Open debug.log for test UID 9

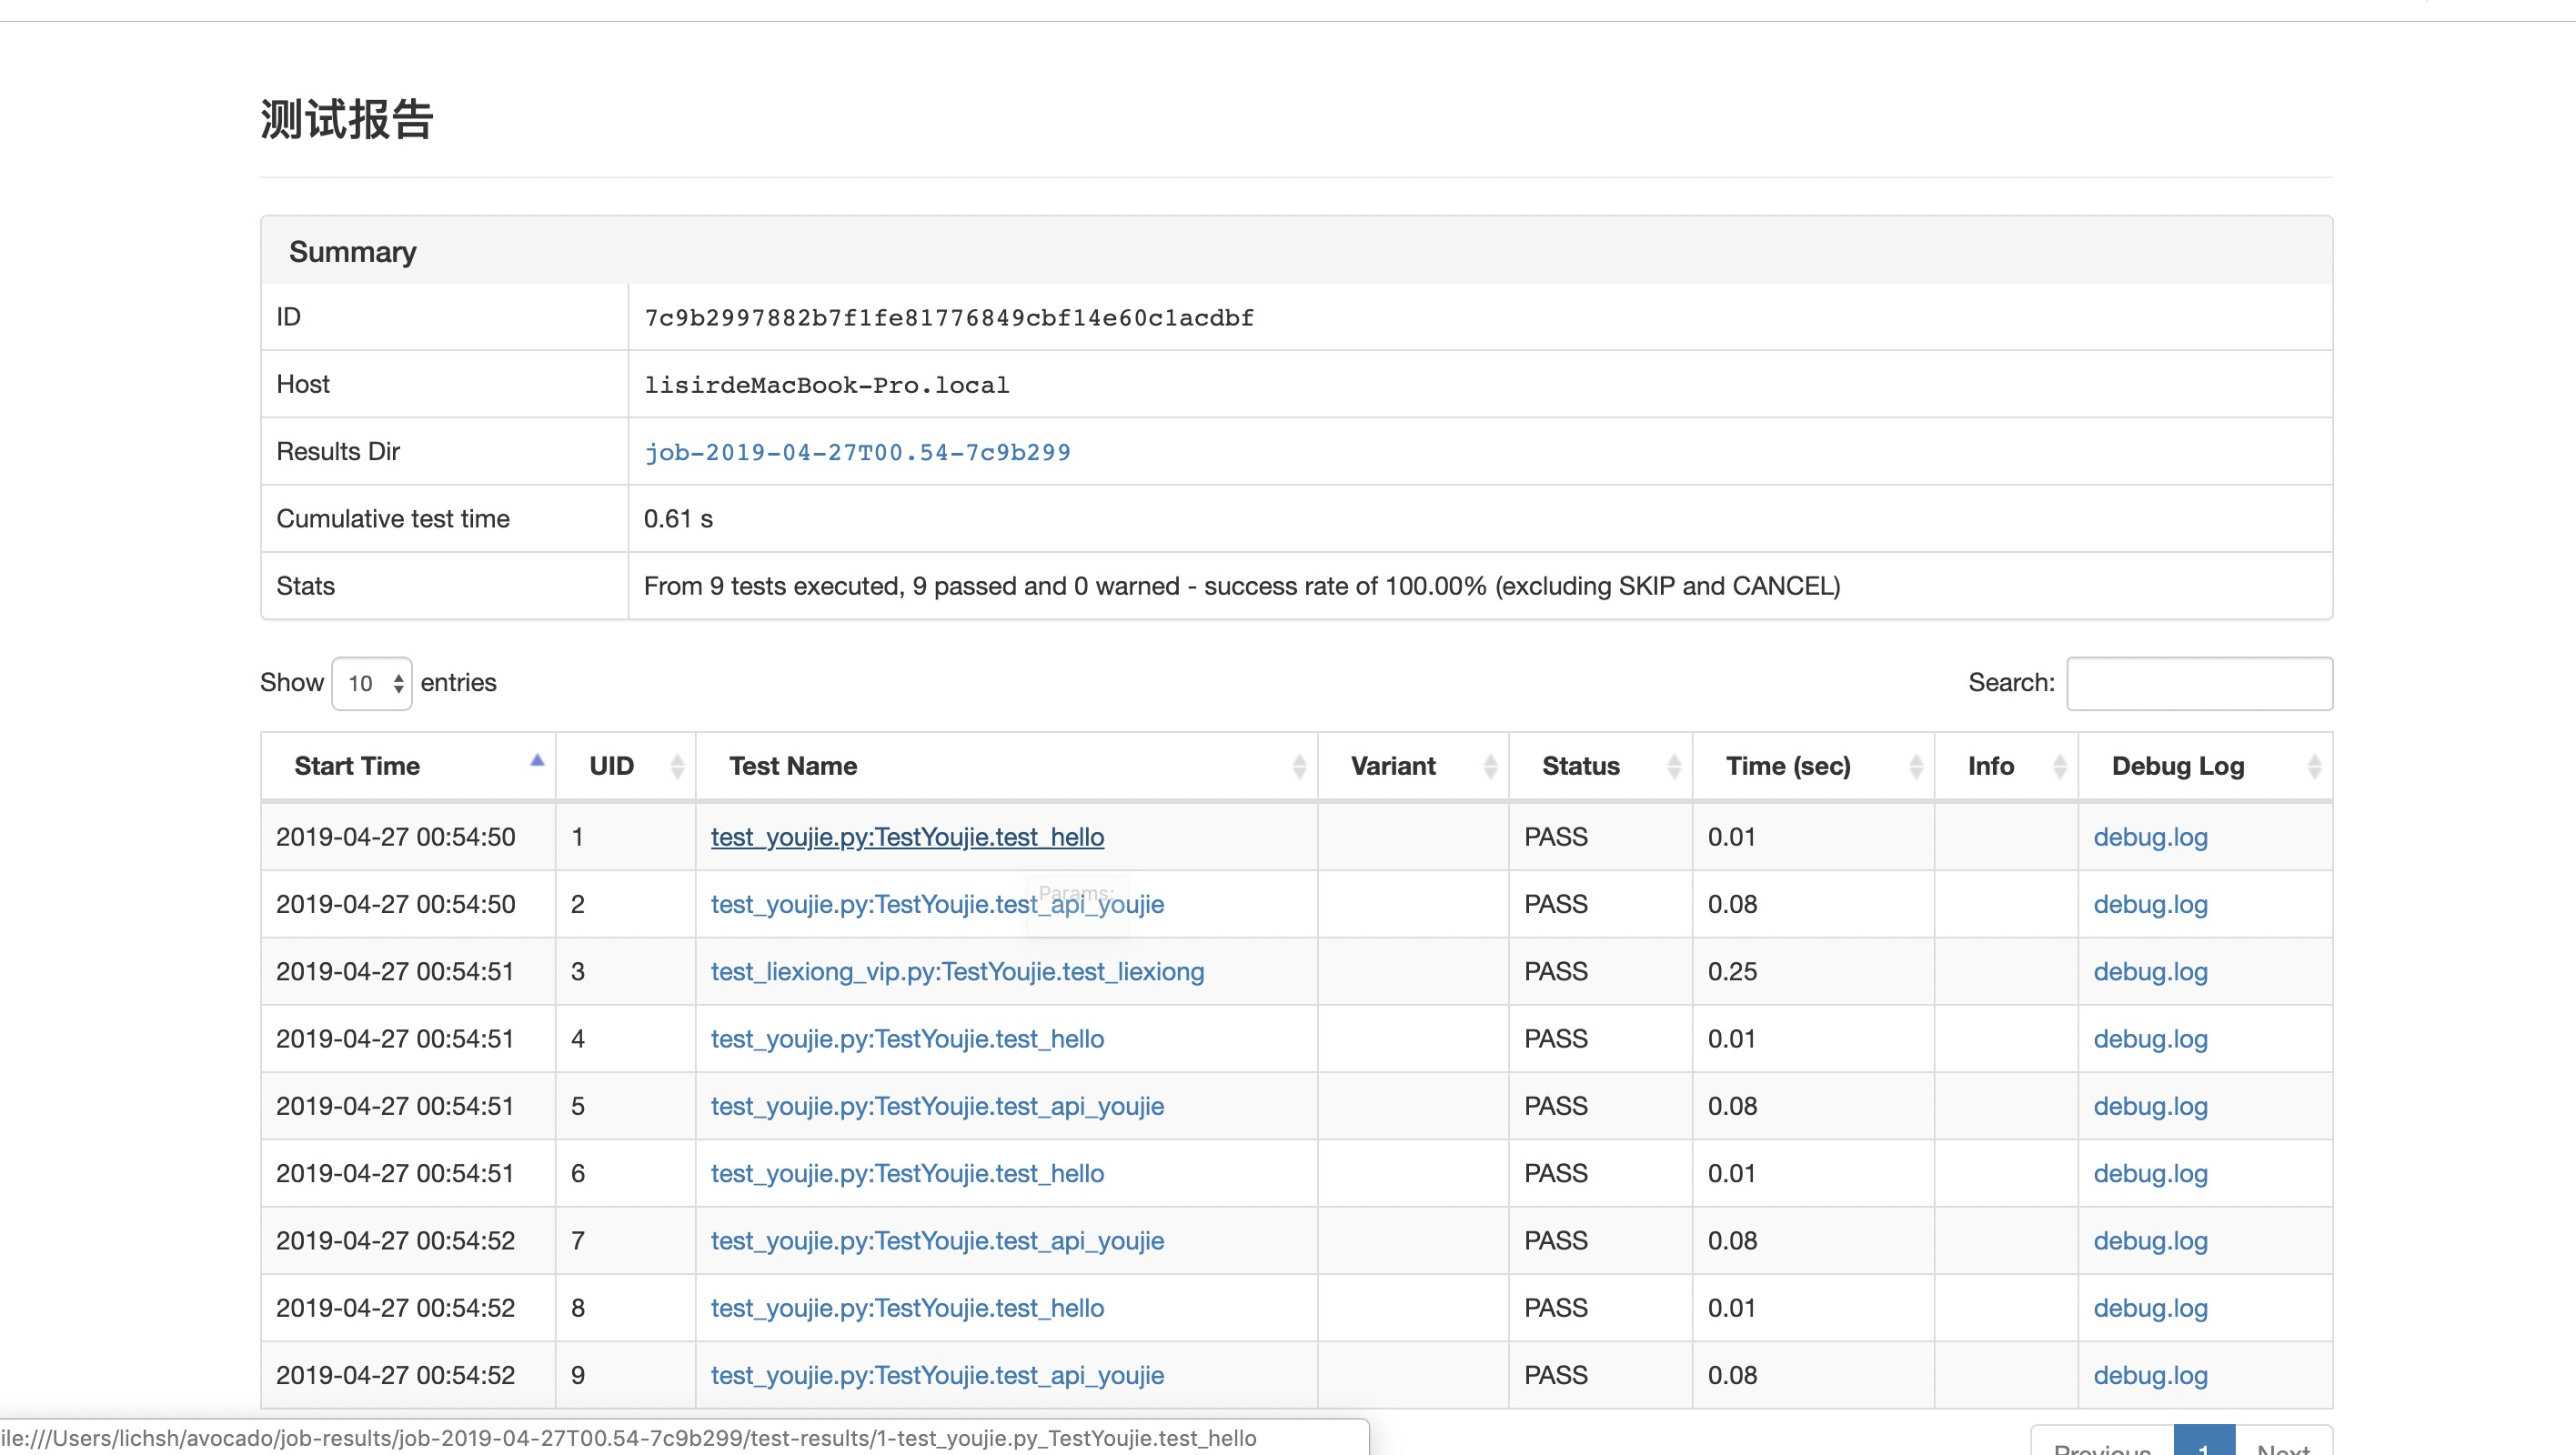(2150, 1375)
